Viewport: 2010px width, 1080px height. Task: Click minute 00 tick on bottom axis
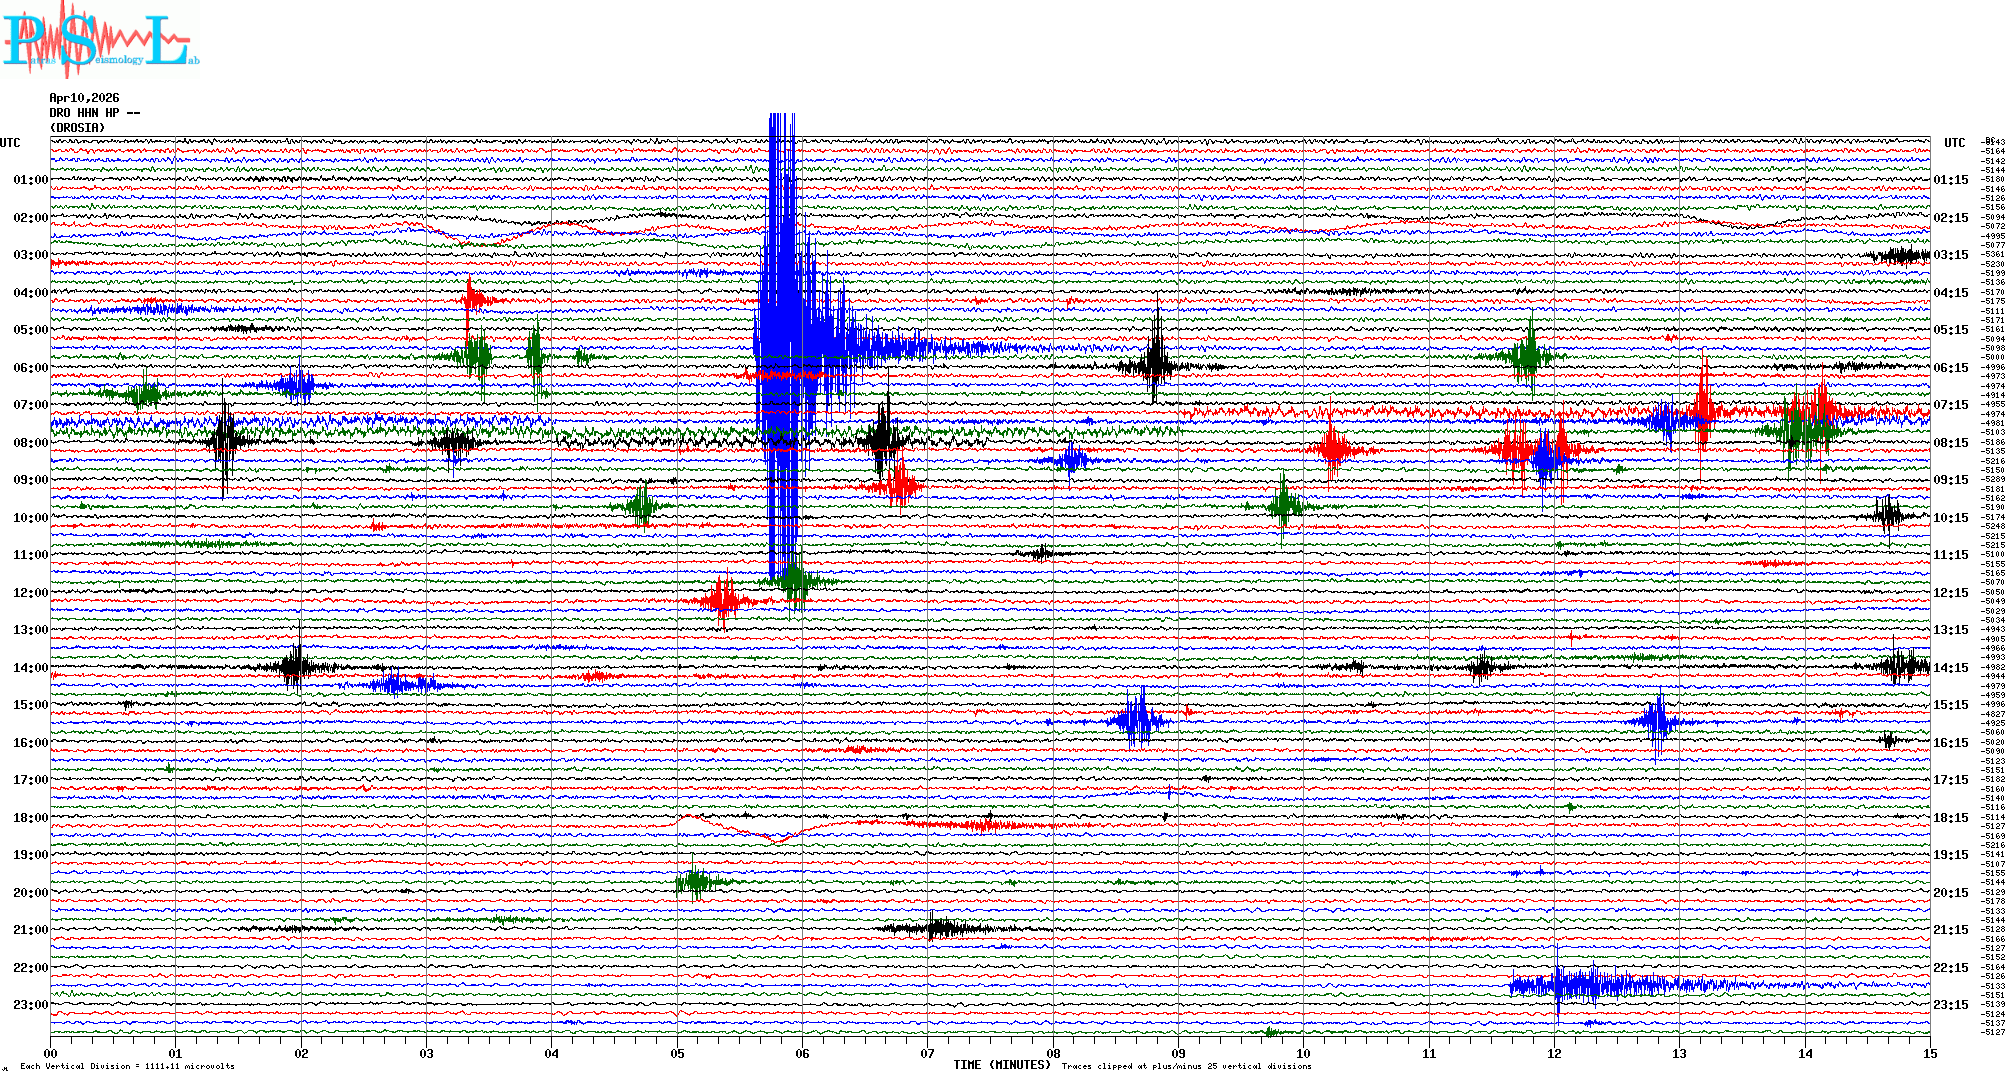click(x=51, y=1053)
